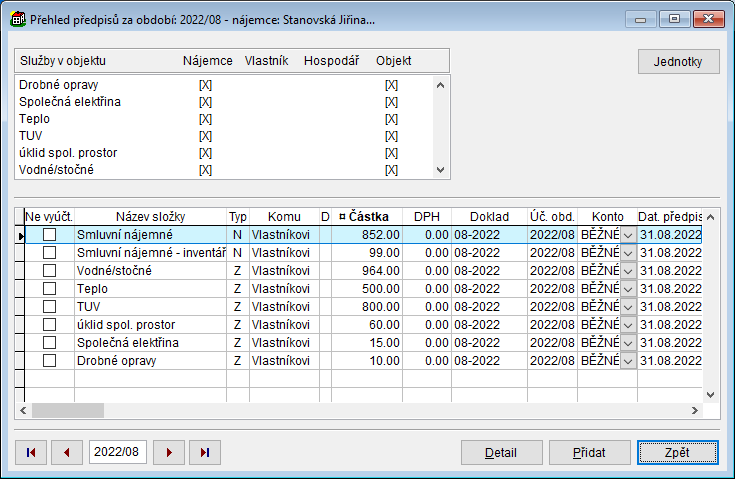The width and height of the screenshot is (735, 479).
Task: Open Konto dropdown for TUV row
Action: coord(628,306)
